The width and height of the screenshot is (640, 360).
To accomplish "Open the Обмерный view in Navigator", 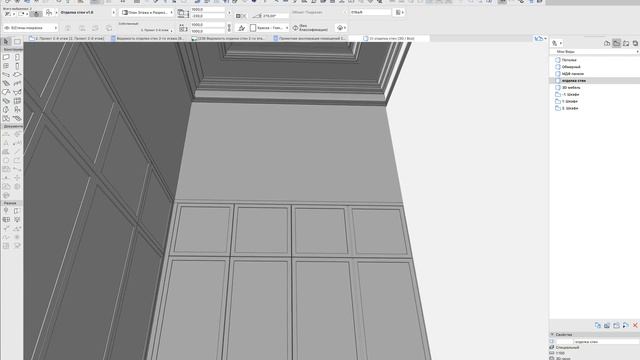I will coord(571,67).
